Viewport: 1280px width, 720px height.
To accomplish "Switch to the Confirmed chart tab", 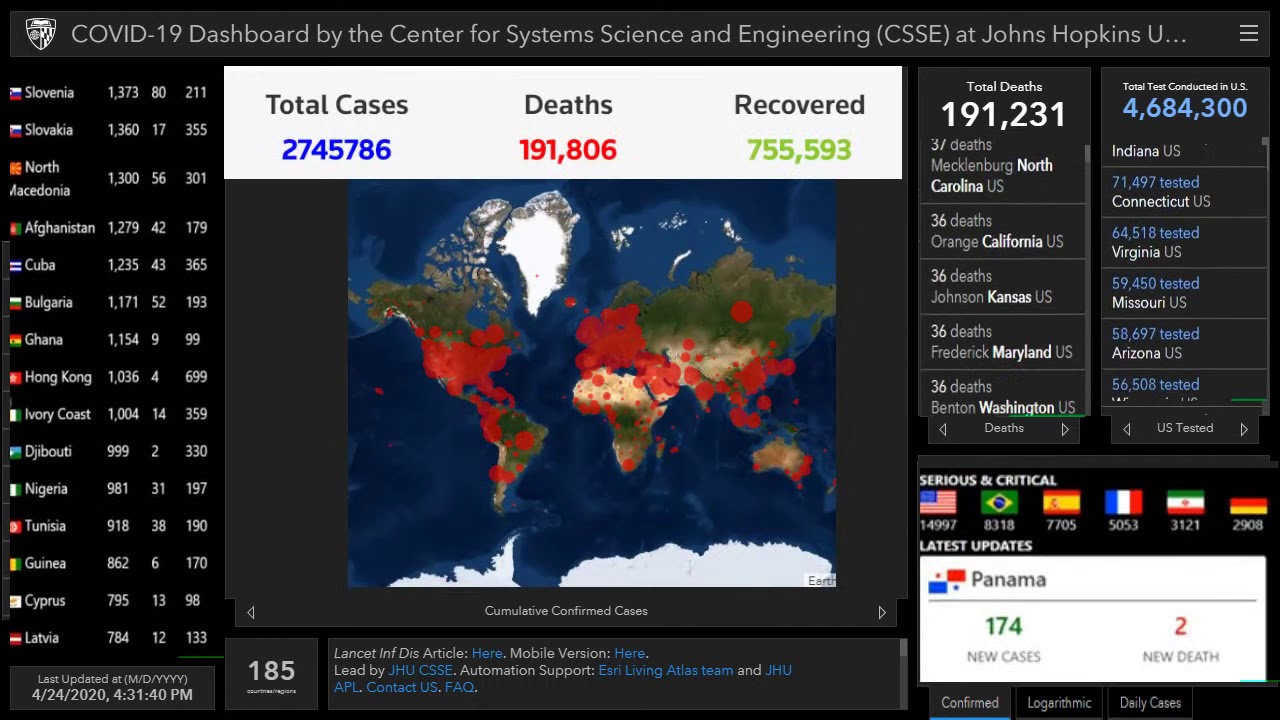I will point(969,703).
